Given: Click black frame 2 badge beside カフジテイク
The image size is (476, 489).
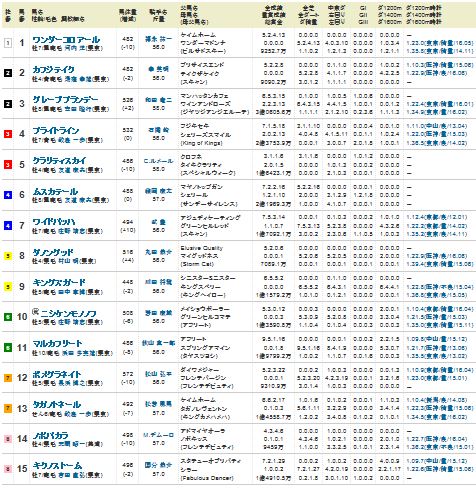Looking at the screenshot, I should (8, 73).
